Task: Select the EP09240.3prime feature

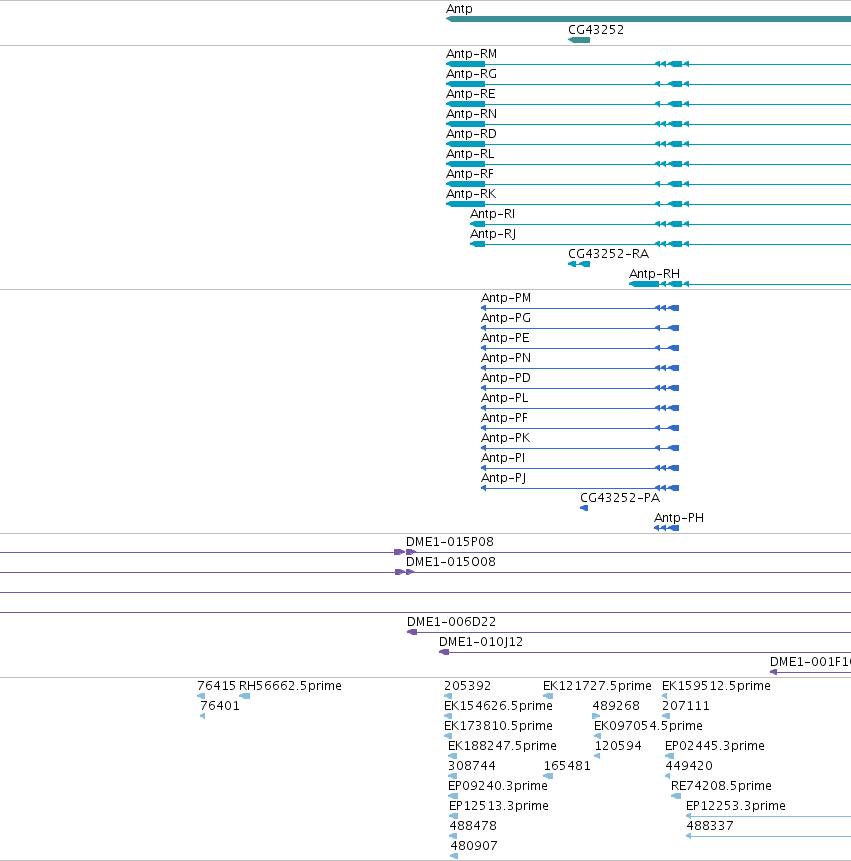Action: click(453, 796)
